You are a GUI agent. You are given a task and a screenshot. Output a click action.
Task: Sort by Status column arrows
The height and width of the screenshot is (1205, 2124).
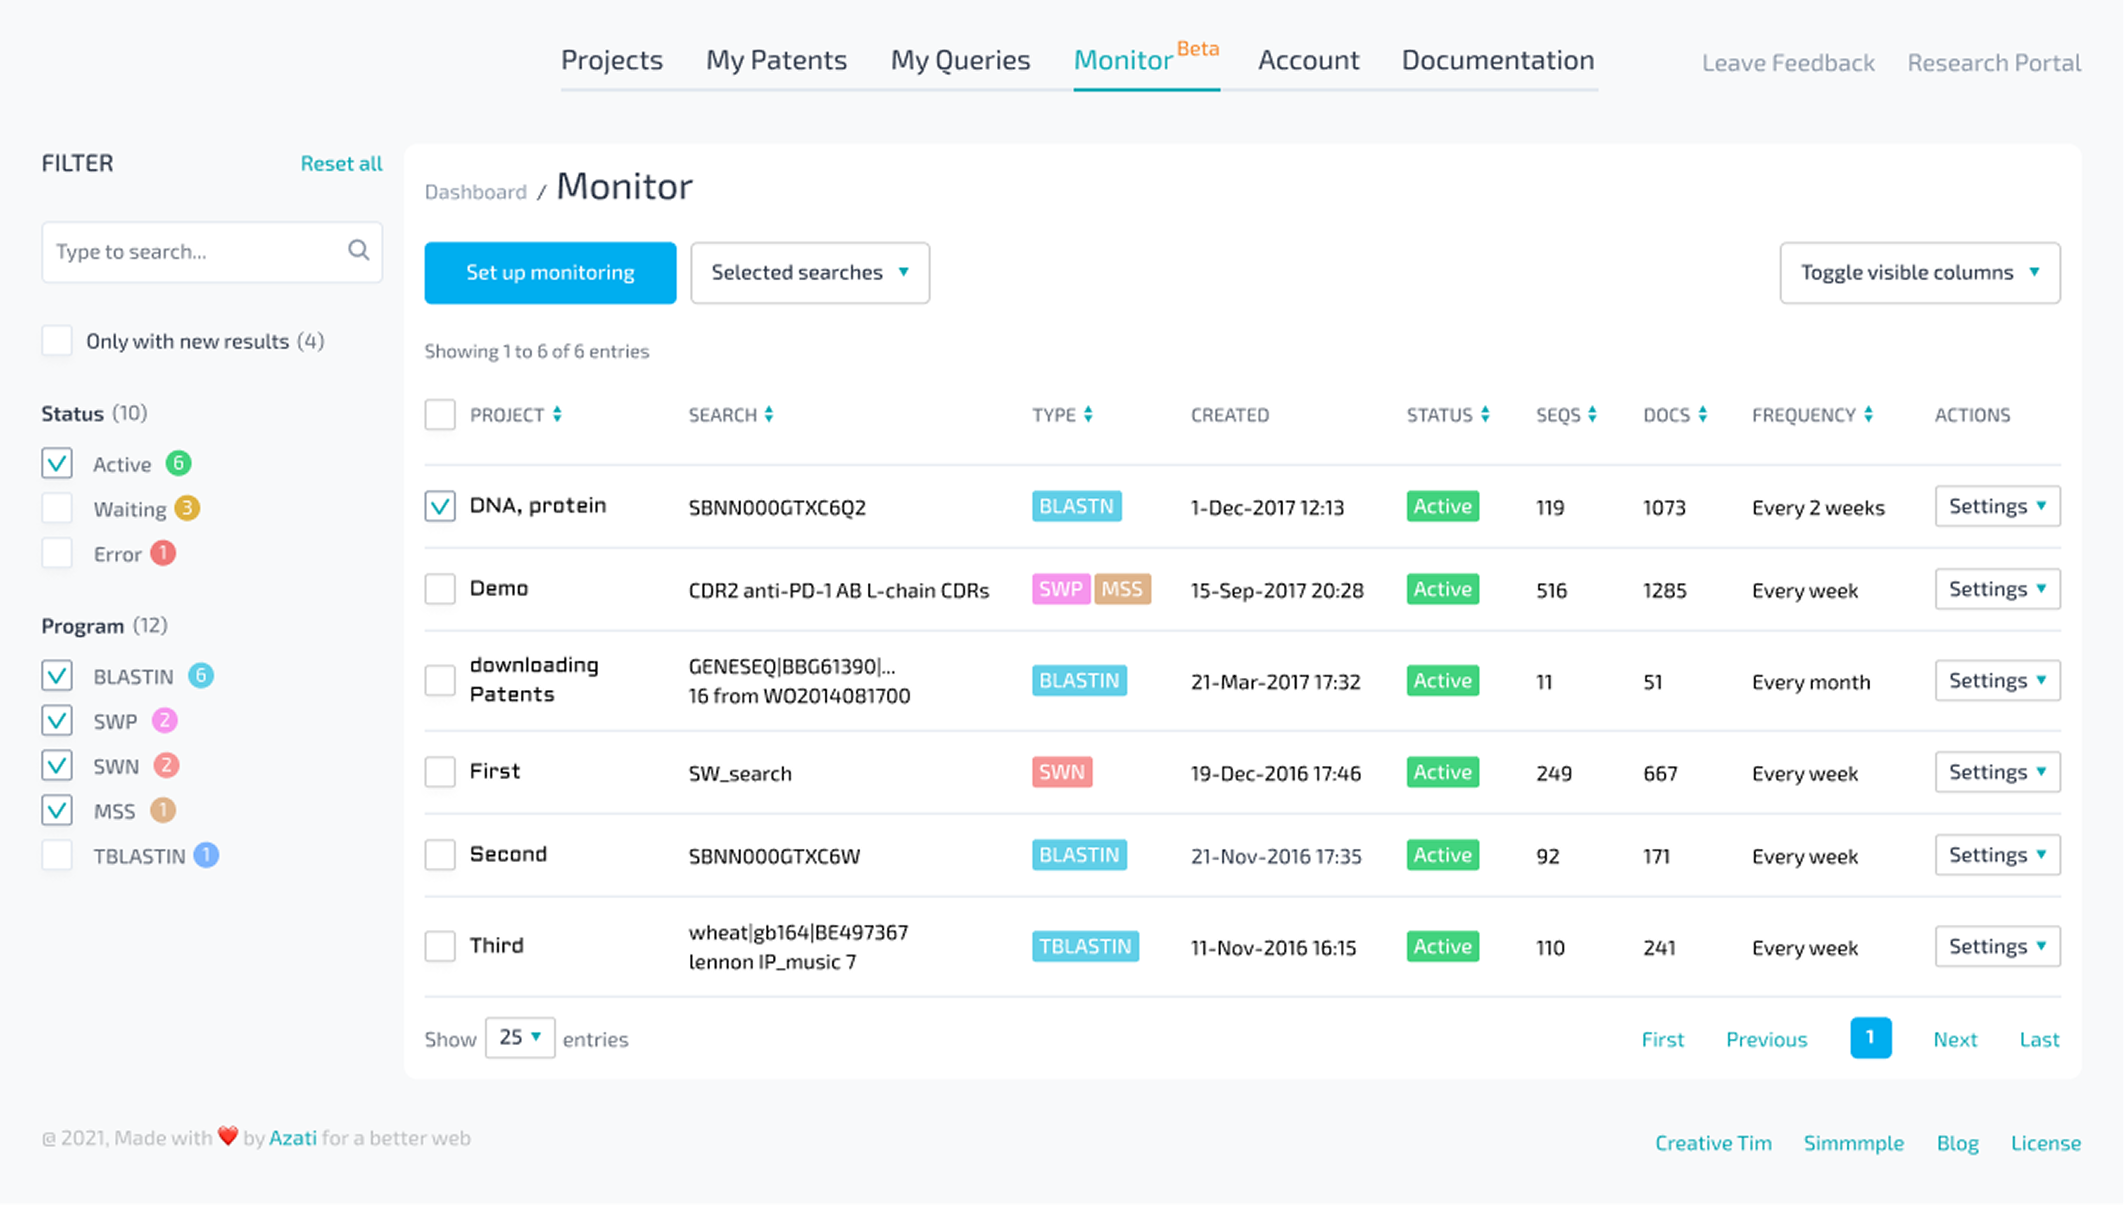pyautogui.click(x=1485, y=415)
